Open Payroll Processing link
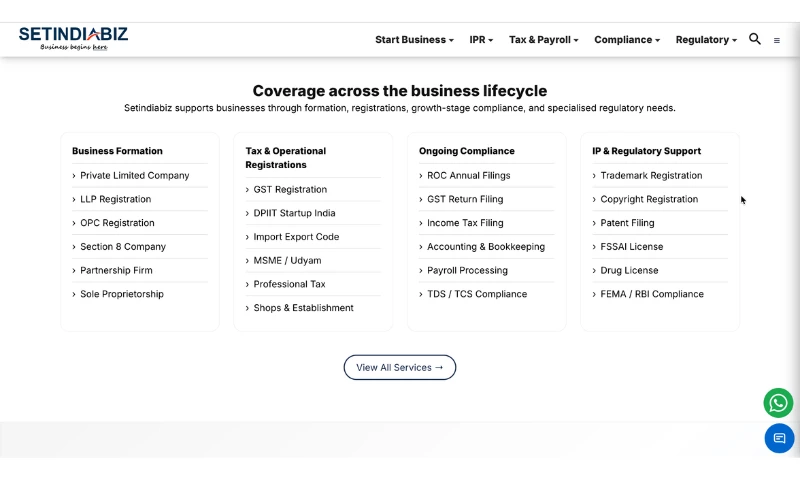The width and height of the screenshot is (800, 480). [467, 270]
